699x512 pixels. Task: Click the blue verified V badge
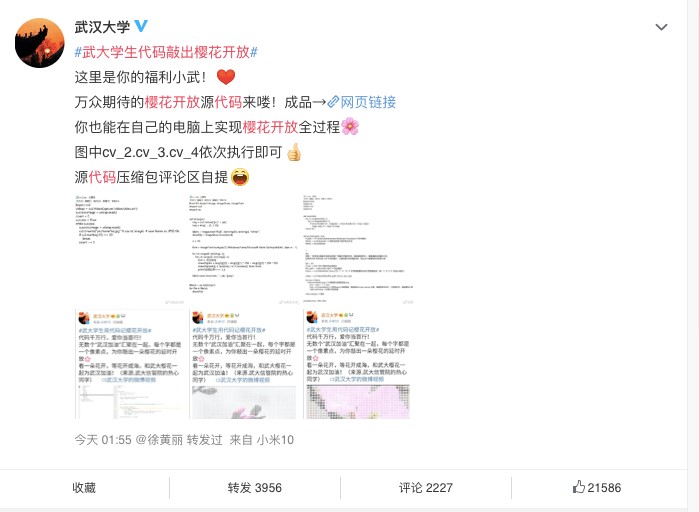(x=141, y=26)
